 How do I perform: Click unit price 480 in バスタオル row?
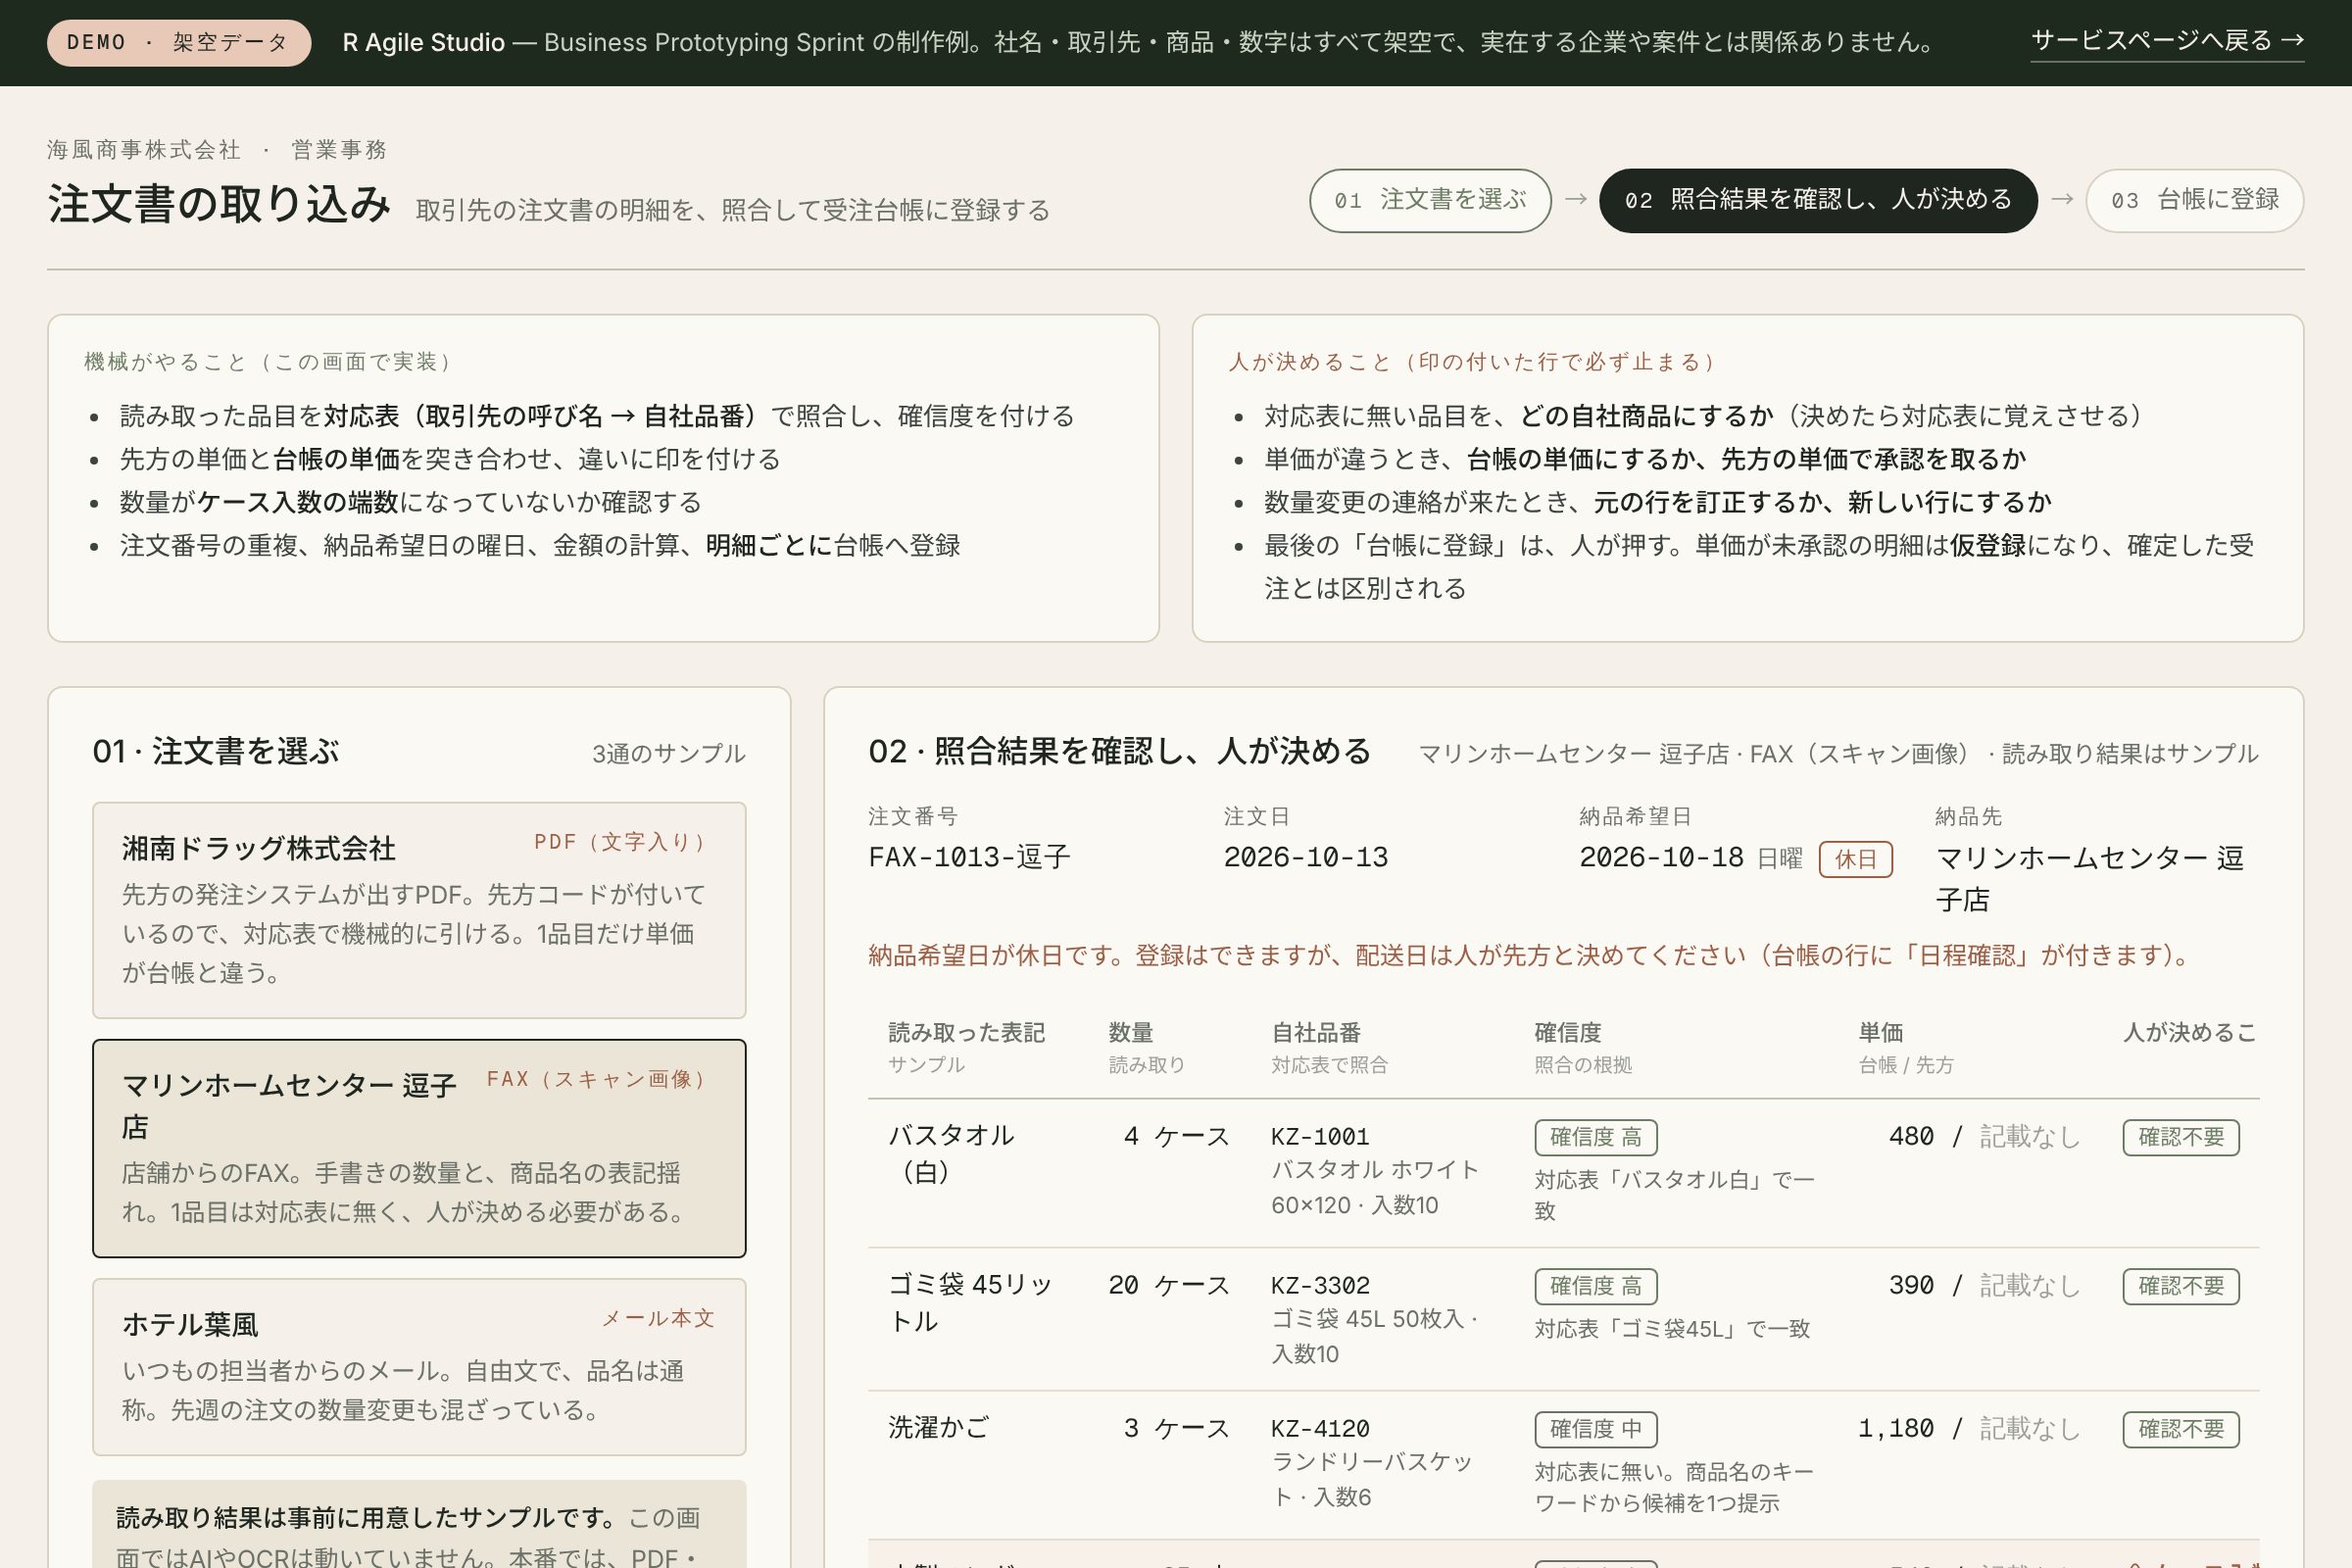pyautogui.click(x=1911, y=1137)
